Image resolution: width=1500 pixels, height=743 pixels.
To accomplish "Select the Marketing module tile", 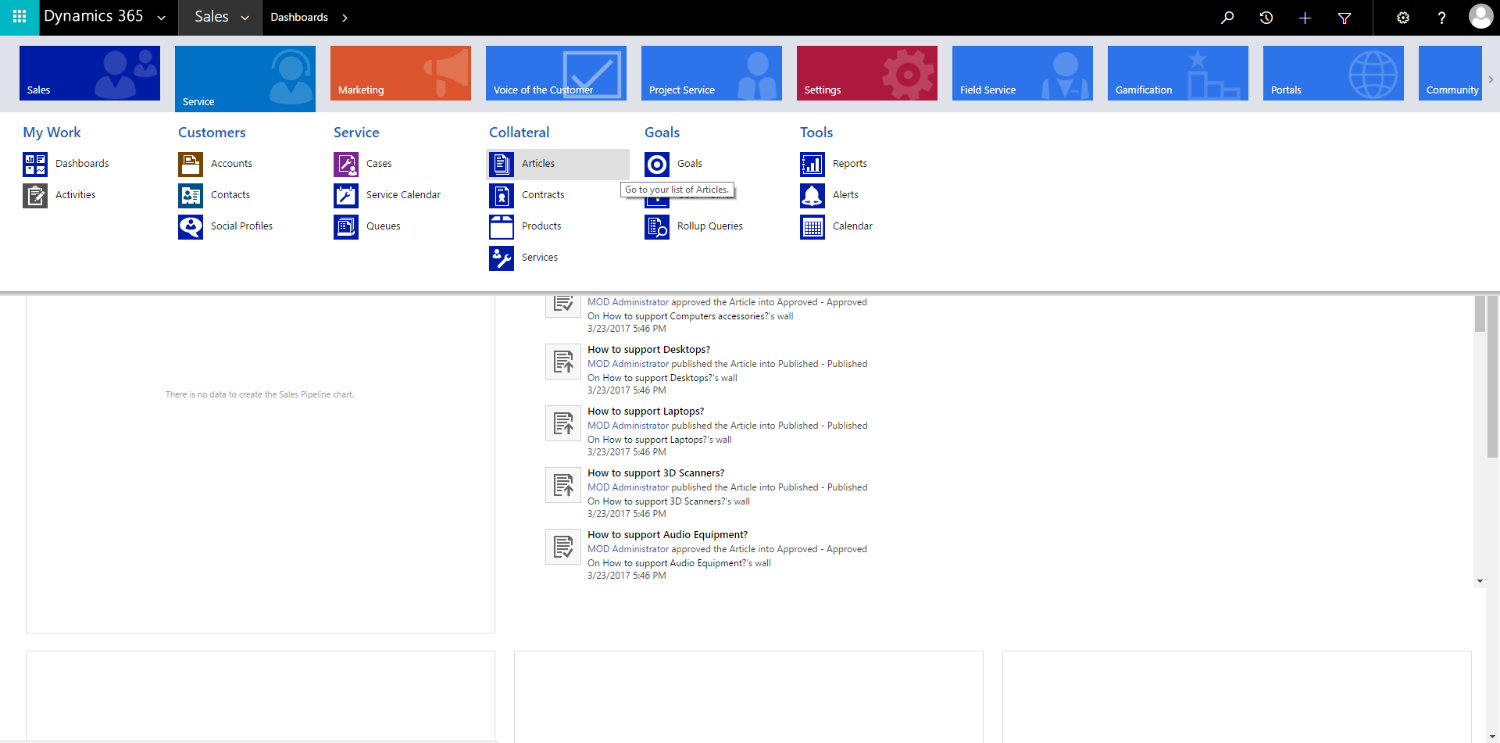I will tap(401, 73).
